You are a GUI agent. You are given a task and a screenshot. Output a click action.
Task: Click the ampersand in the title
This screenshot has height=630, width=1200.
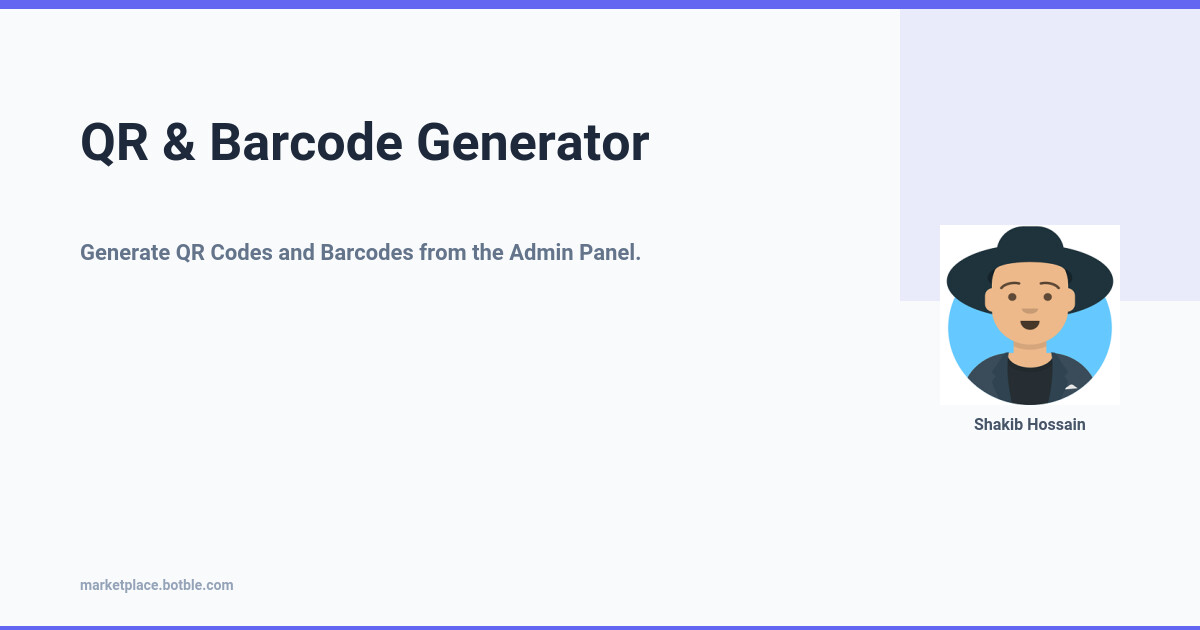[x=178, y=142]
